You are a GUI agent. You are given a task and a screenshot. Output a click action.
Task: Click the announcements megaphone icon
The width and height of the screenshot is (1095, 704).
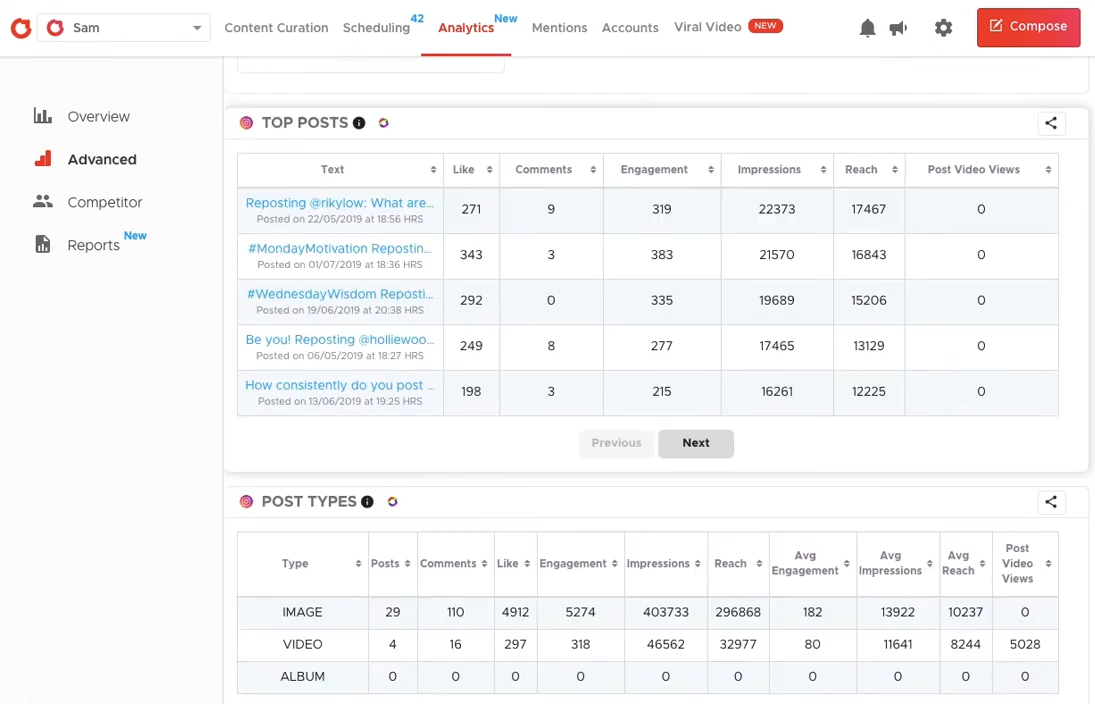coord(898,27)
